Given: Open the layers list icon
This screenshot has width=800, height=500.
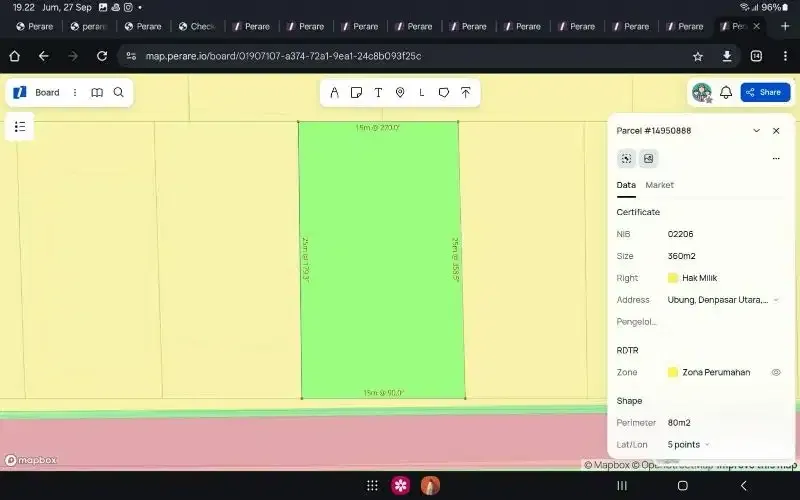Looking at the screenshot, I should pos(20,127).
